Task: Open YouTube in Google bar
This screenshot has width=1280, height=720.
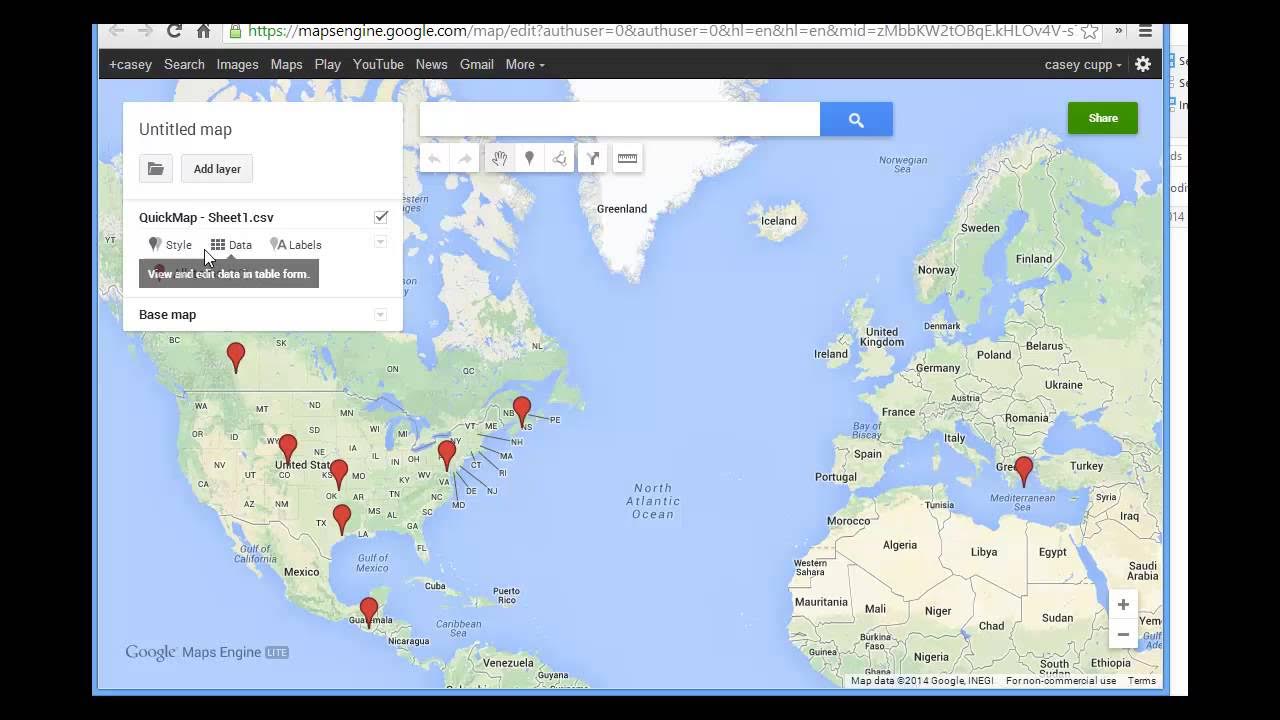Action: 378,64
